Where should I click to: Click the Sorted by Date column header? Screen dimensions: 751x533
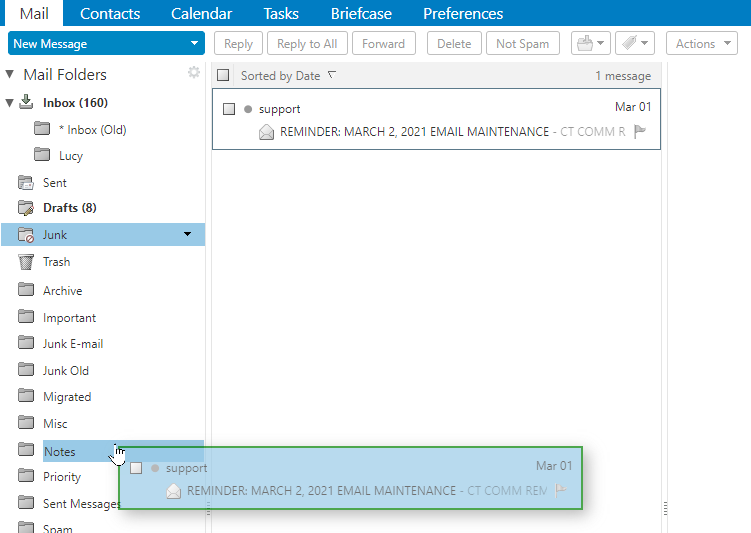pos(280,76)
